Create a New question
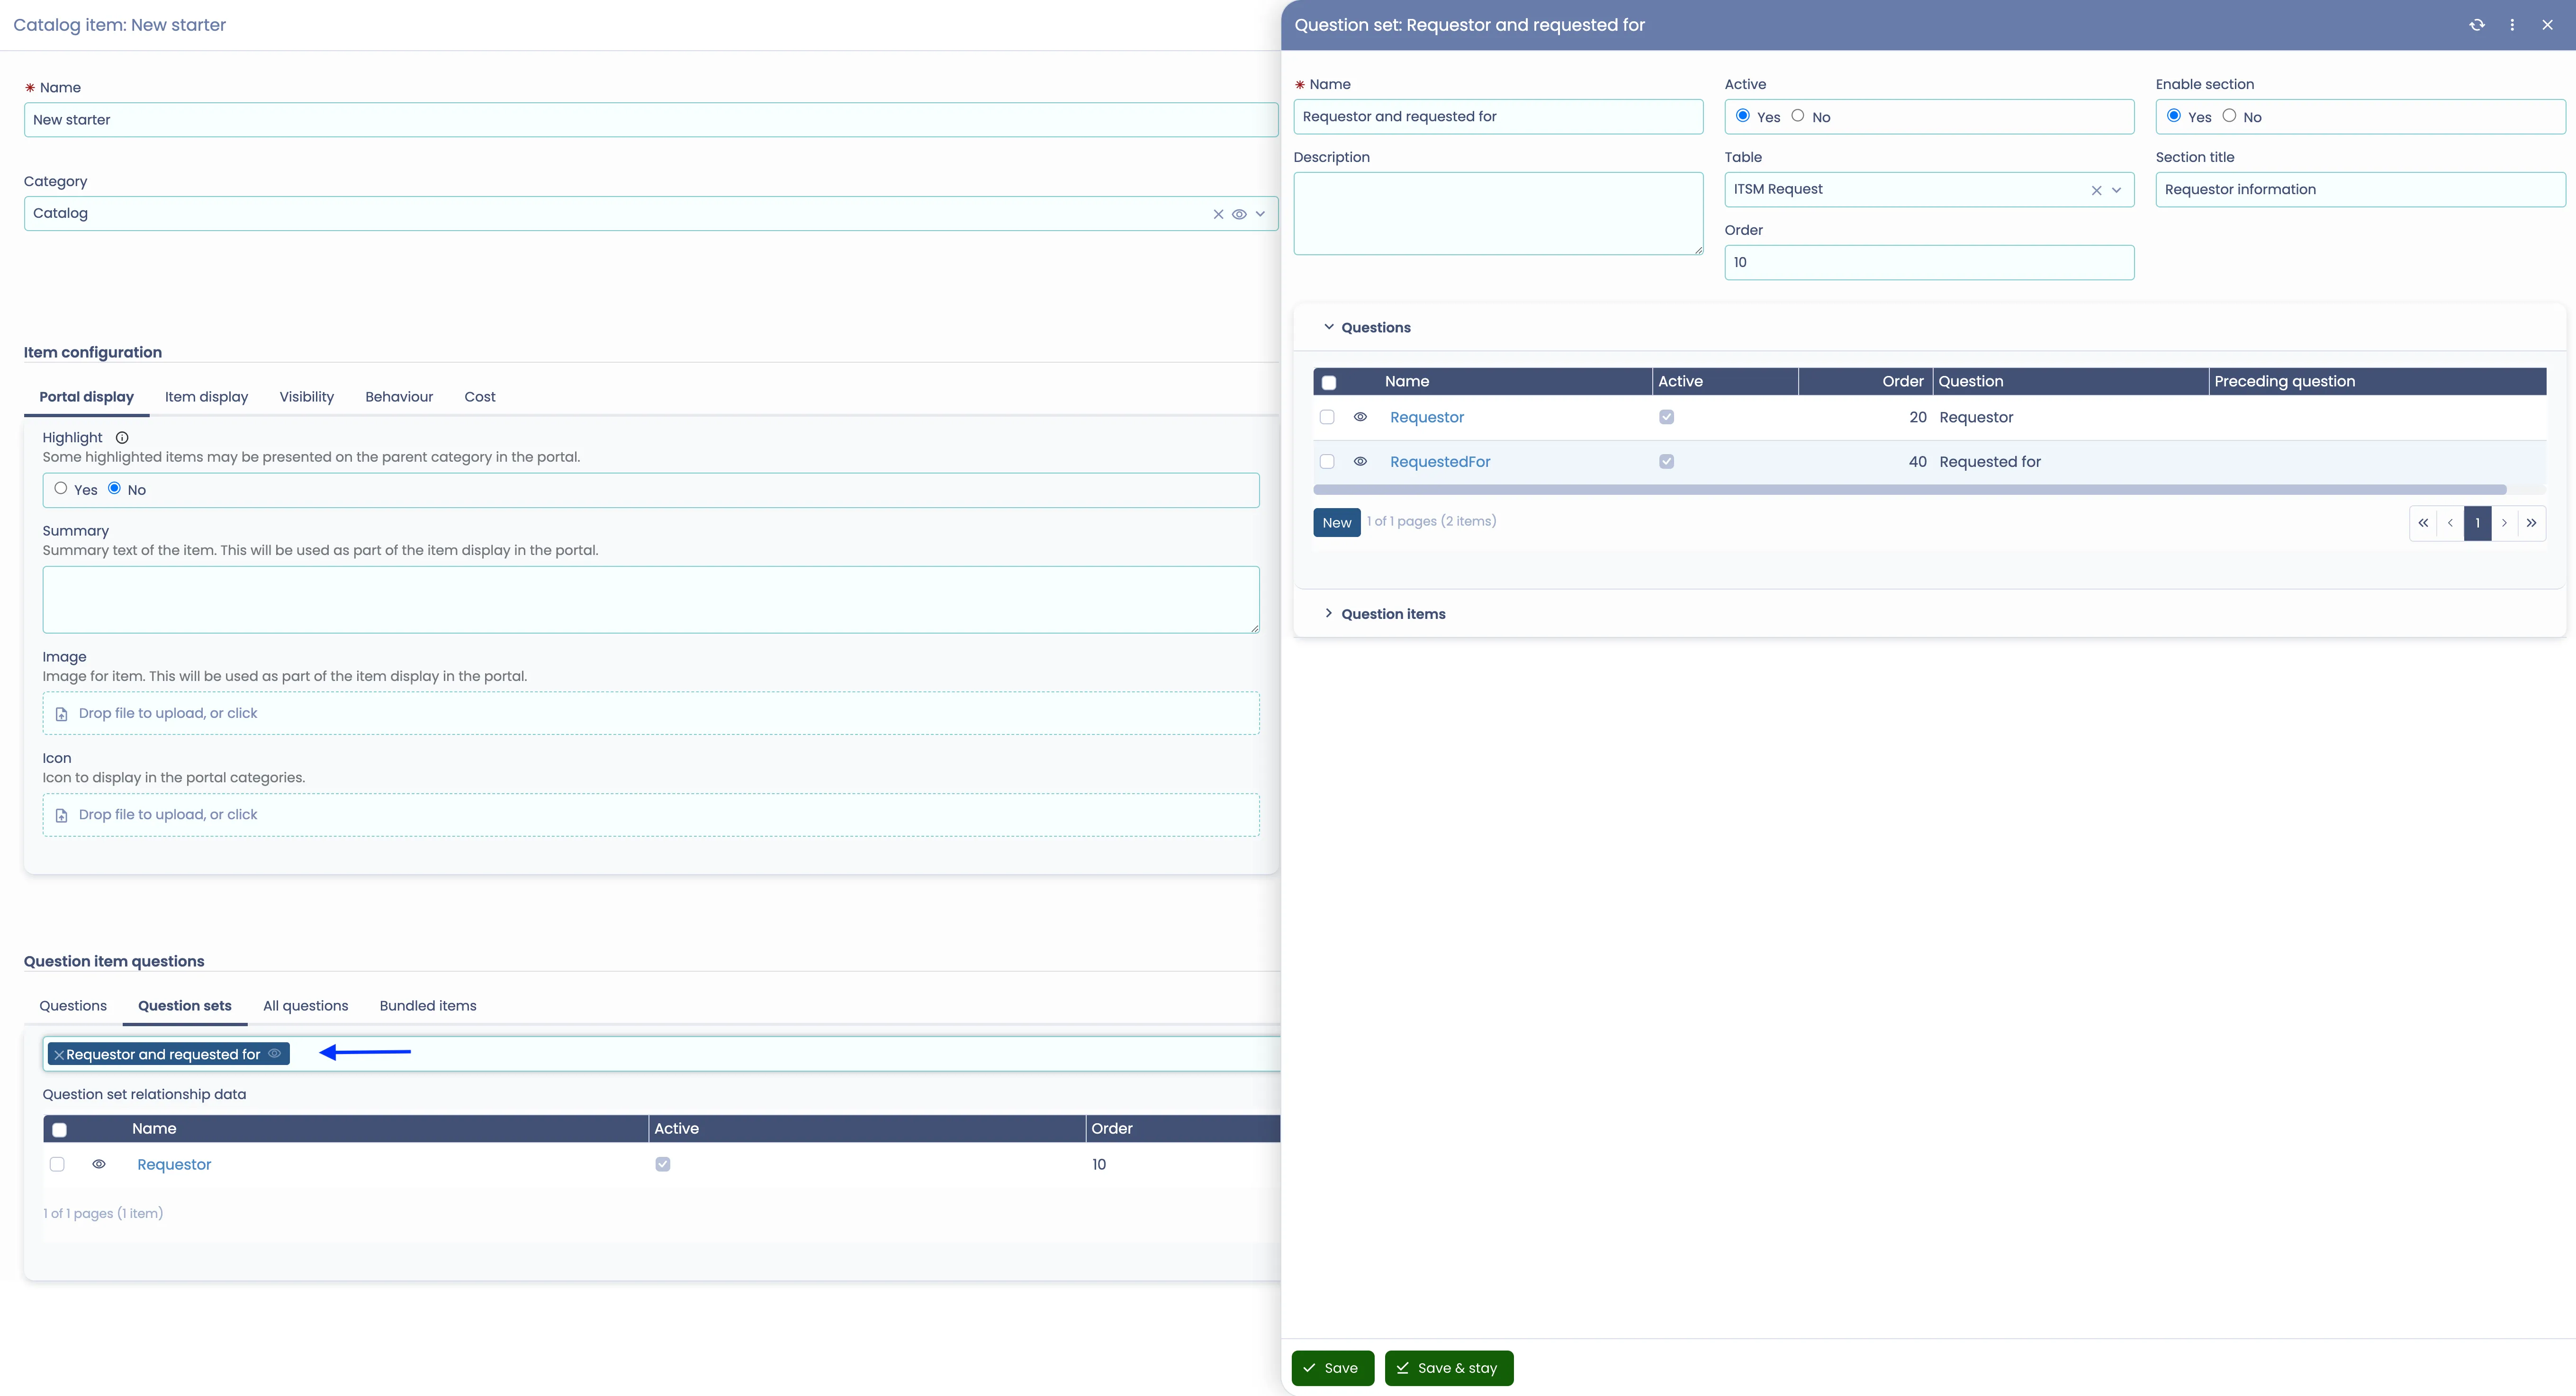Image resolution: width=2576 pixels, height=1396 pixels. [1337, 523]
